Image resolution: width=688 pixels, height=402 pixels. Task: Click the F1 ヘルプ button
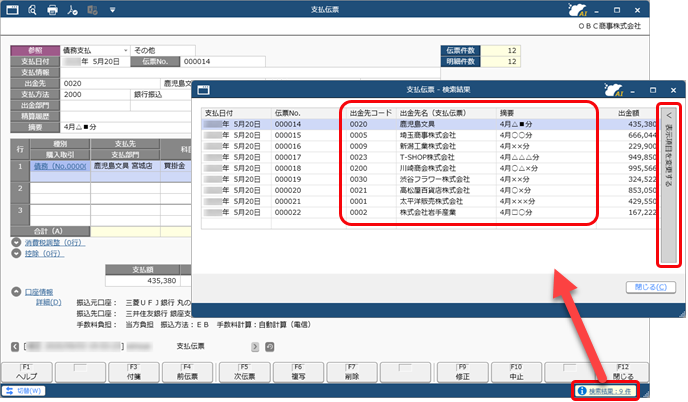(x=27, y=372)
